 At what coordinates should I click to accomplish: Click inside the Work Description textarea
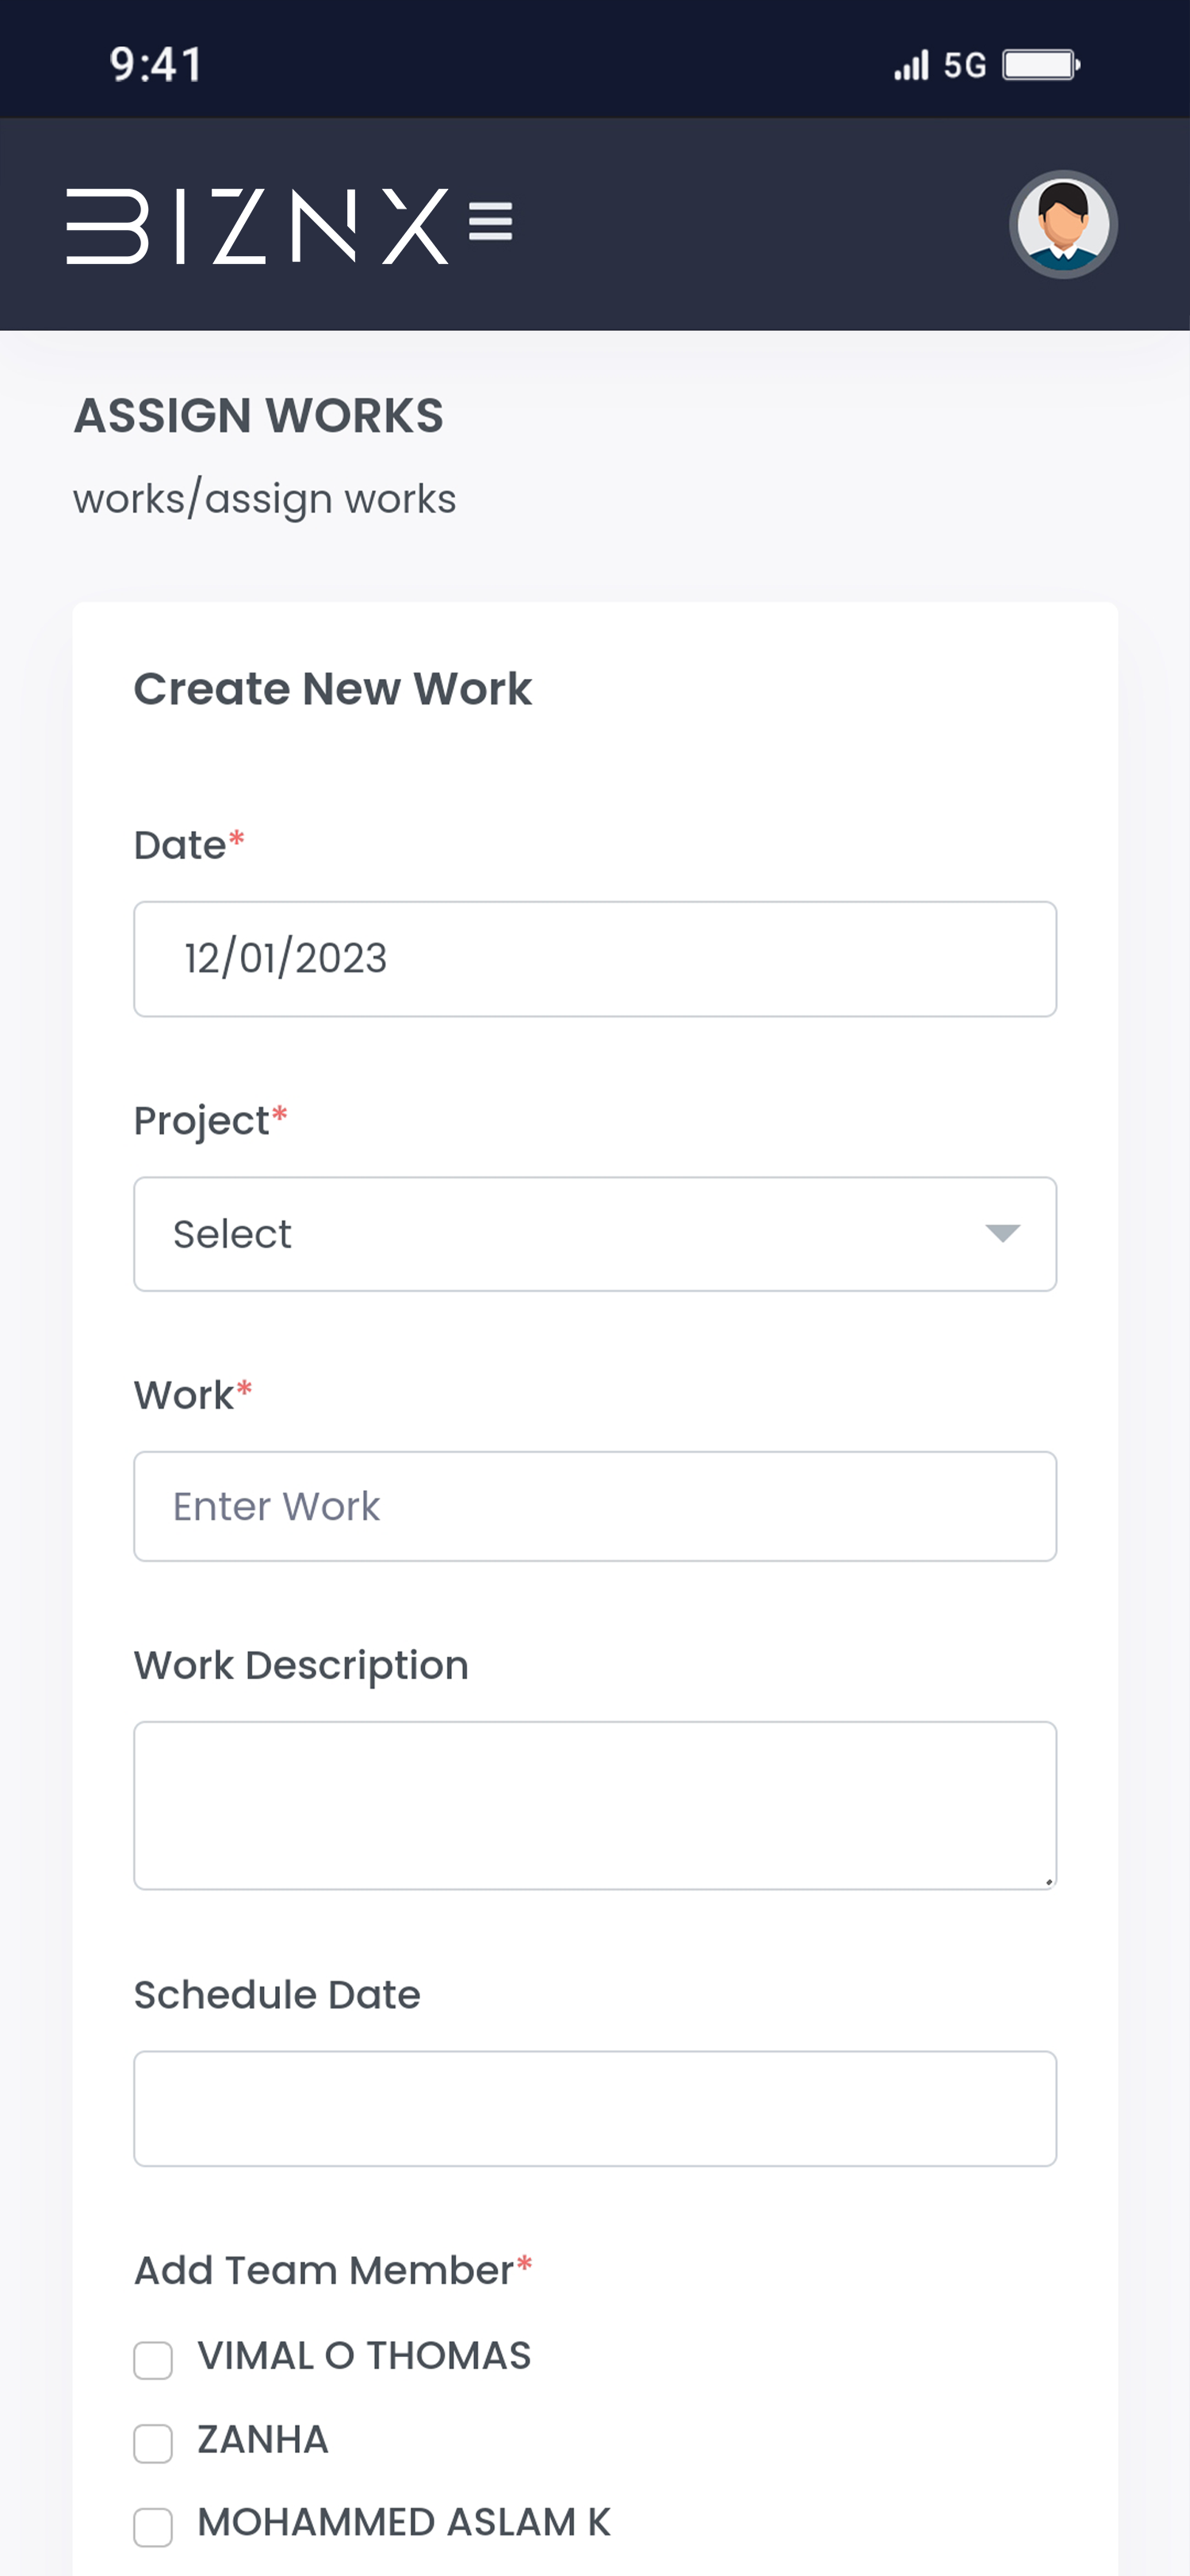click(x=595, y=1805)
